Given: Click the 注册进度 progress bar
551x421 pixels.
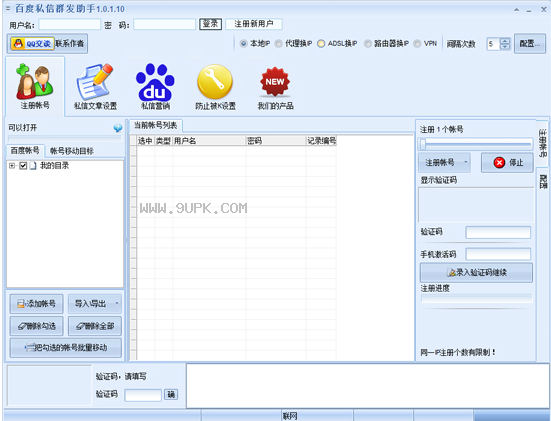Looking at the screenshot, I should [x=477, y=298].
